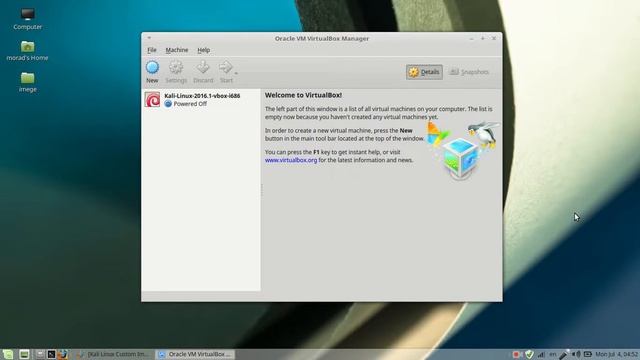The height and width of the screenshot is (360, 640).
Task: Open the imege folder on desktop
Action: click(27, 82)
